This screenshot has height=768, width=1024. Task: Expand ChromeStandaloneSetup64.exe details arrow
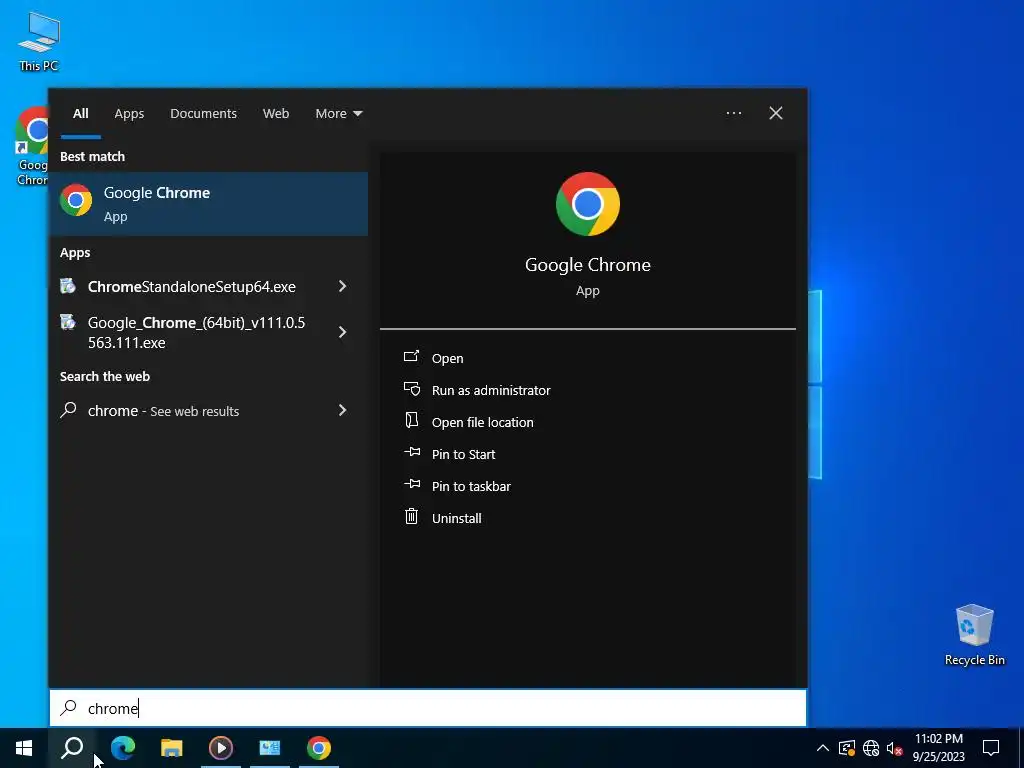click(342, 286)
